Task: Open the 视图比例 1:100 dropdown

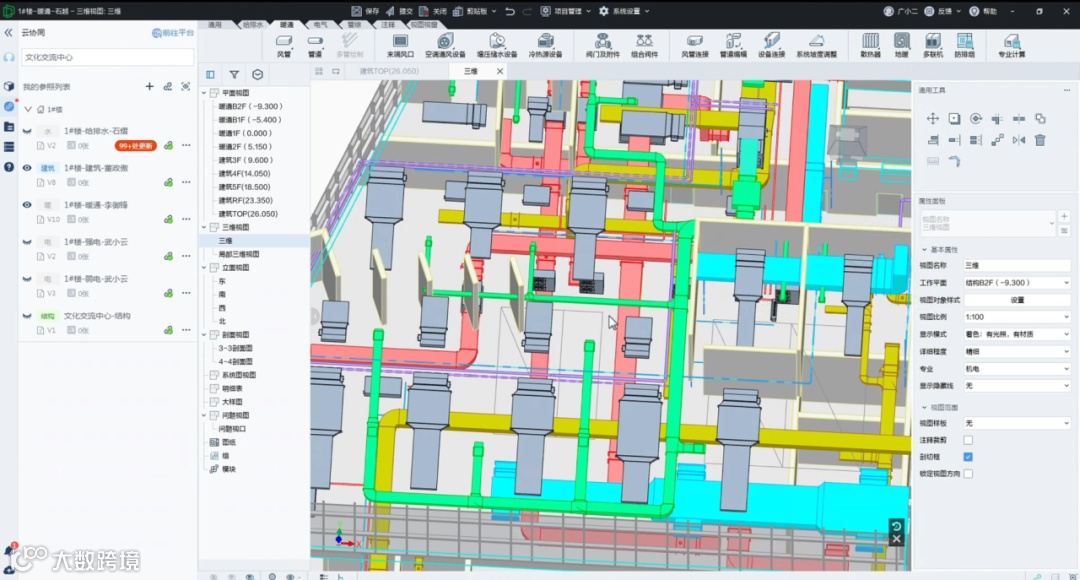Action: 1016,317
